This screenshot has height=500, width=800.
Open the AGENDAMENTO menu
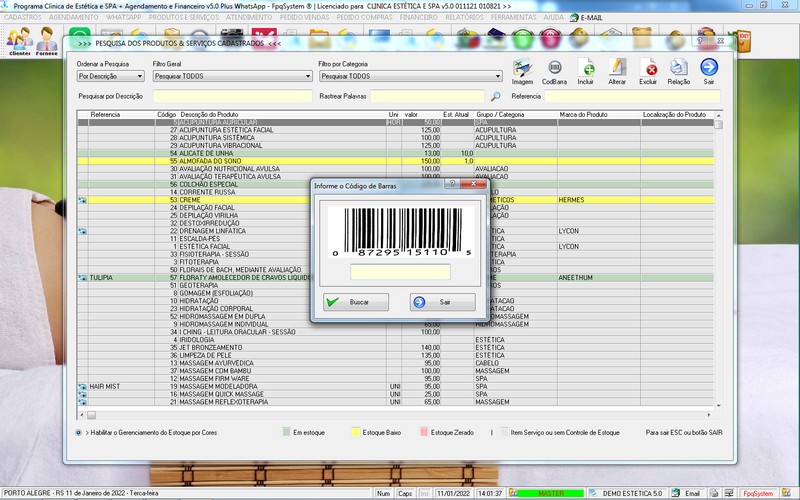[x=73, y=17]
